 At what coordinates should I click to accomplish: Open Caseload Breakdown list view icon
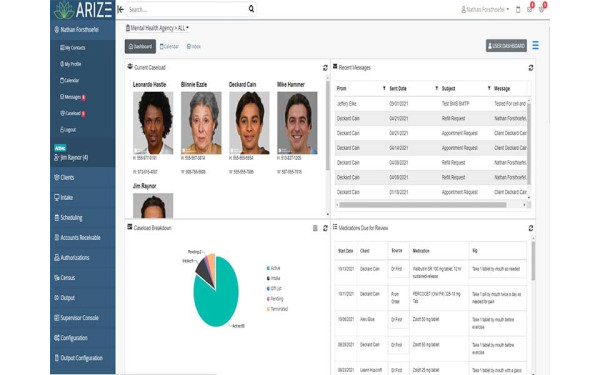(315, 228)
